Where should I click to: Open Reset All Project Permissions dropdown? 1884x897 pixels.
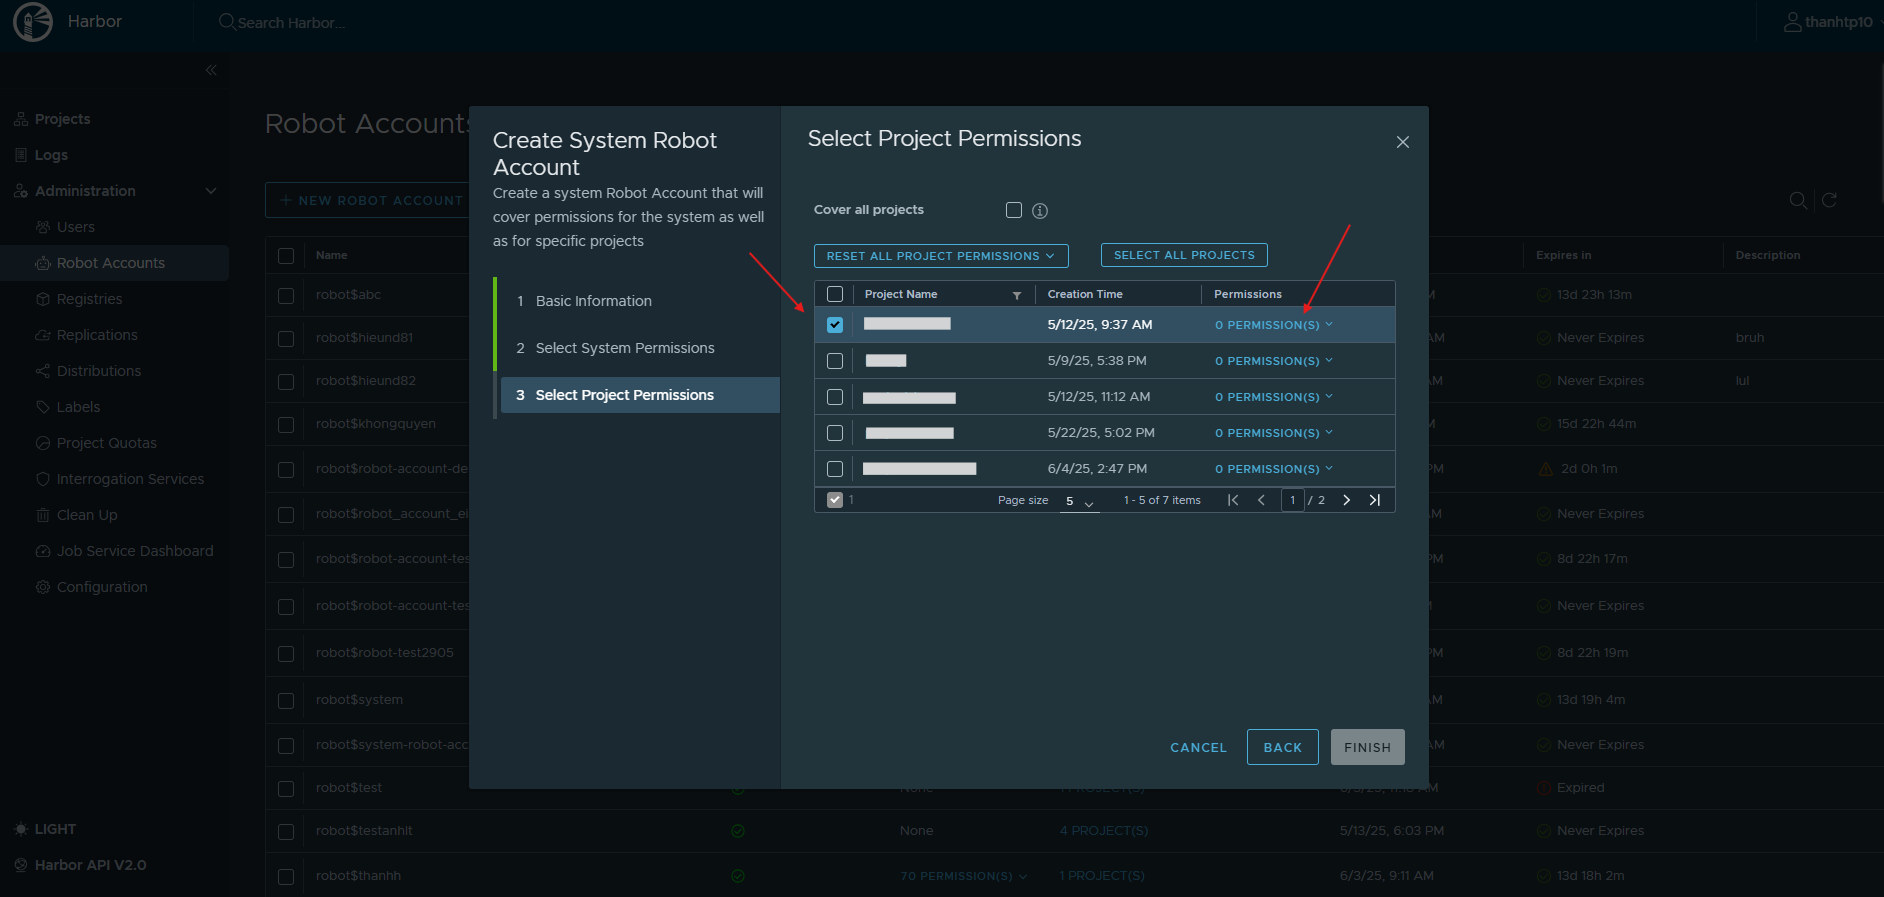tap(940, 256)
